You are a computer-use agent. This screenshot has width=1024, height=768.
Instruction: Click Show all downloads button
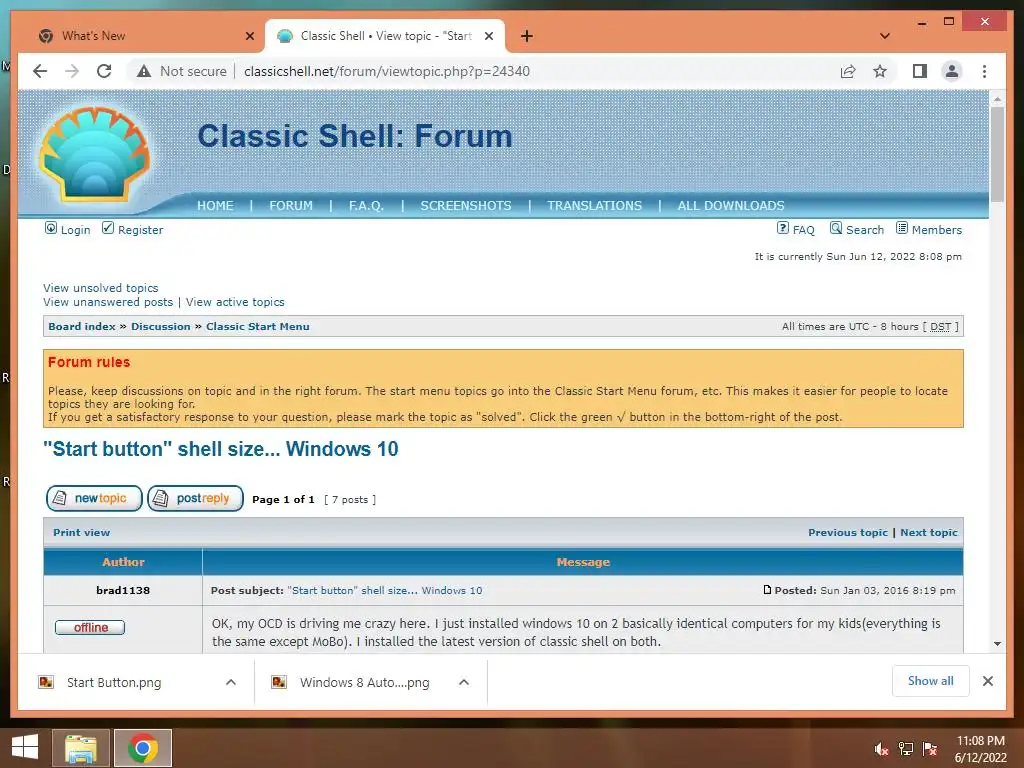tap(931, 681)
